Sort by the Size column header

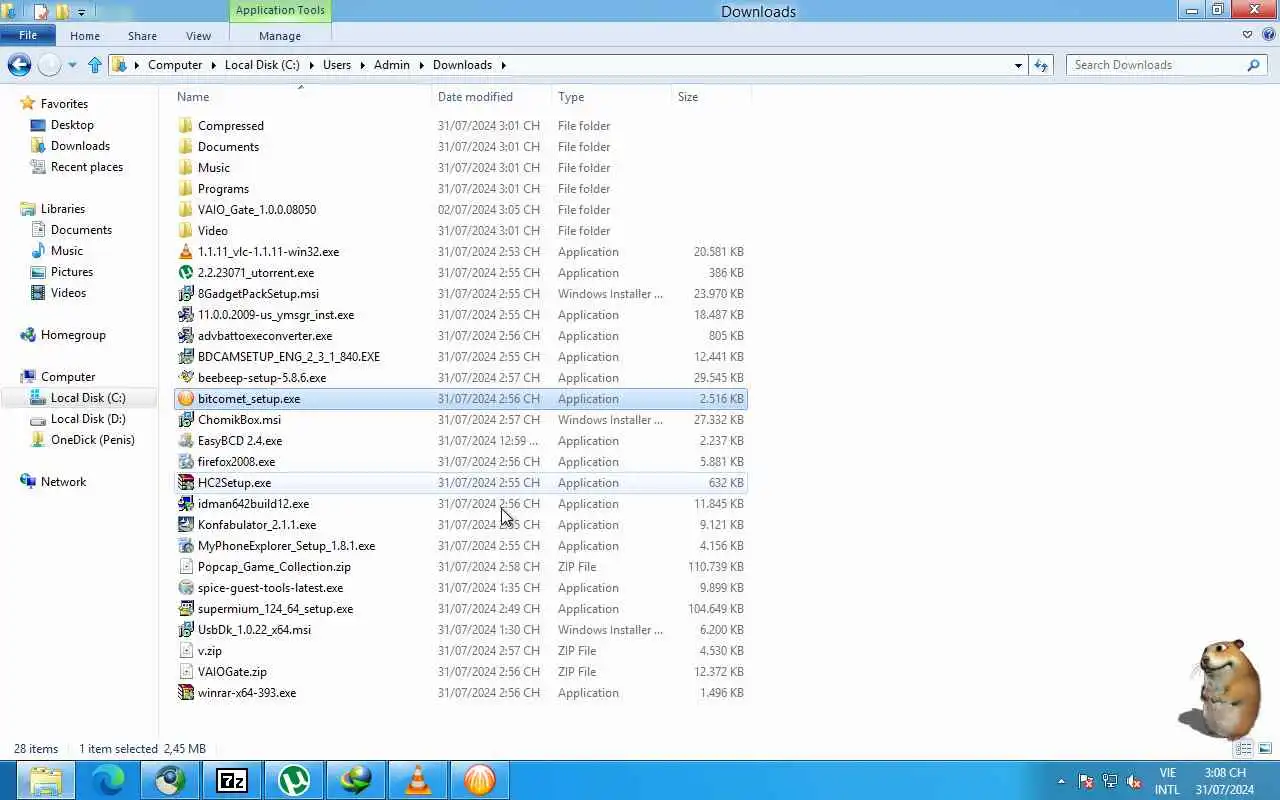[711, 97]
